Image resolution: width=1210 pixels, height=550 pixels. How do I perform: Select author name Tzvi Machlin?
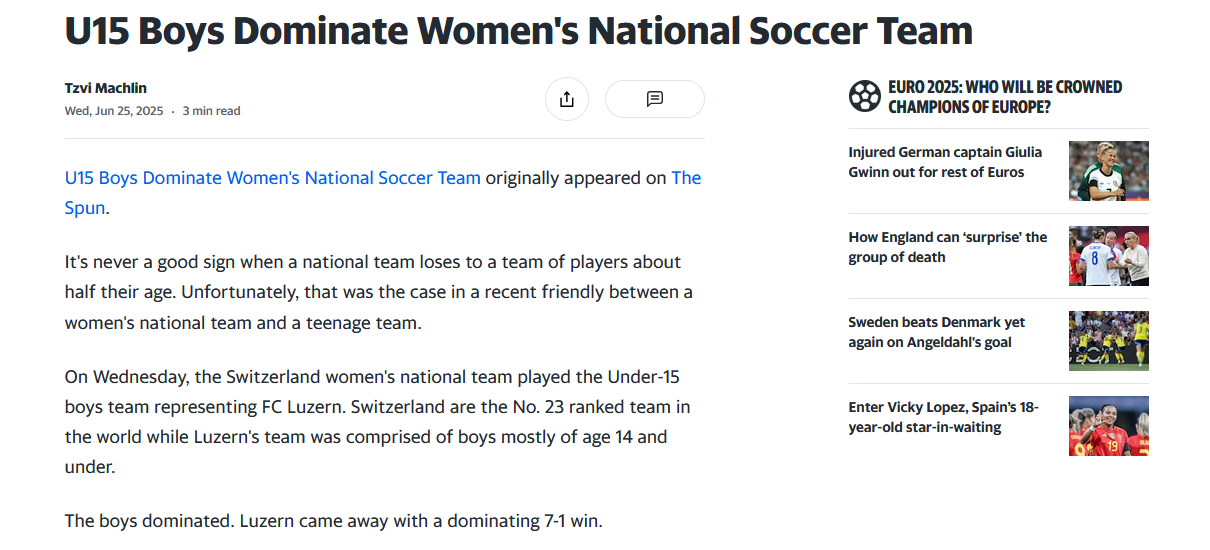point(106,88)
